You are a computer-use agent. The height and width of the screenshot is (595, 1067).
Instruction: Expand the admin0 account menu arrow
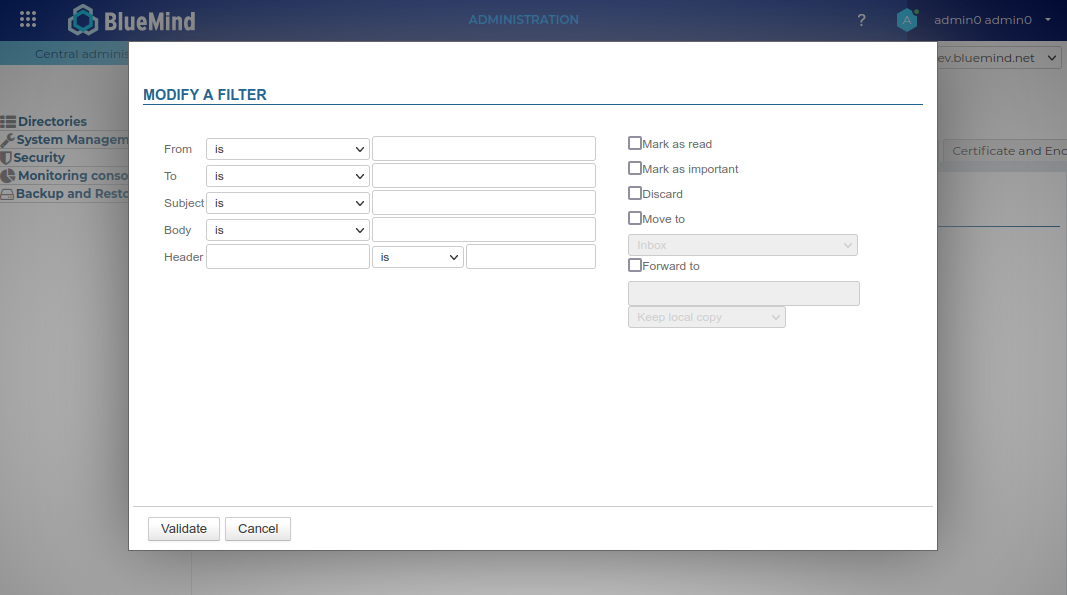pos(1048,20)
